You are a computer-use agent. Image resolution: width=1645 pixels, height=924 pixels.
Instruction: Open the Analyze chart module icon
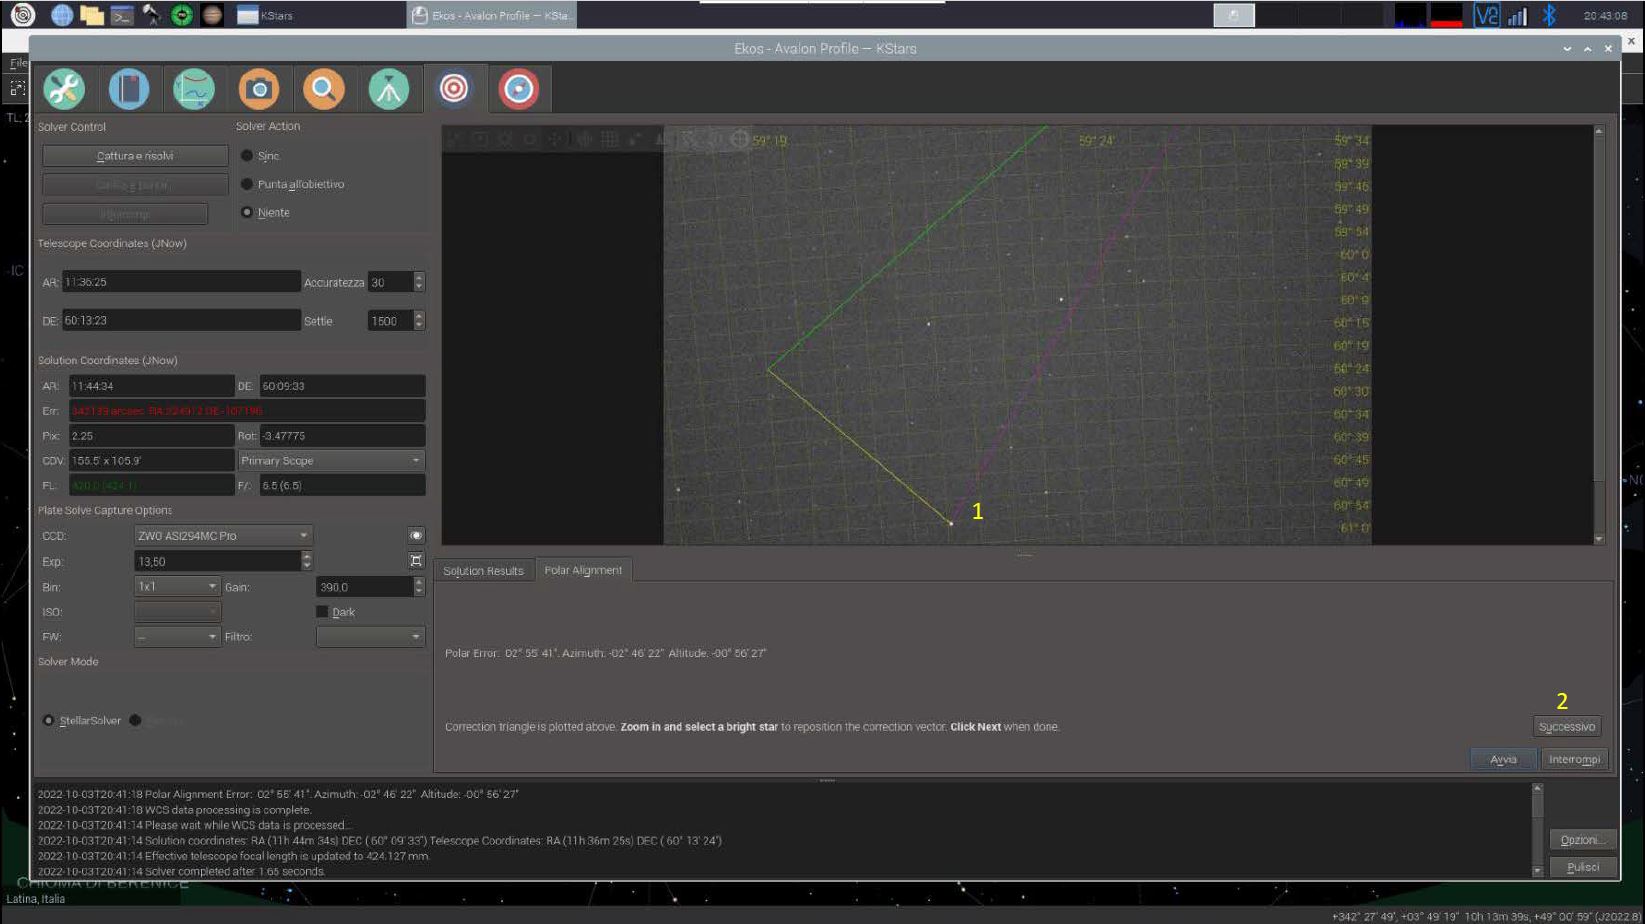click(194, 89)
